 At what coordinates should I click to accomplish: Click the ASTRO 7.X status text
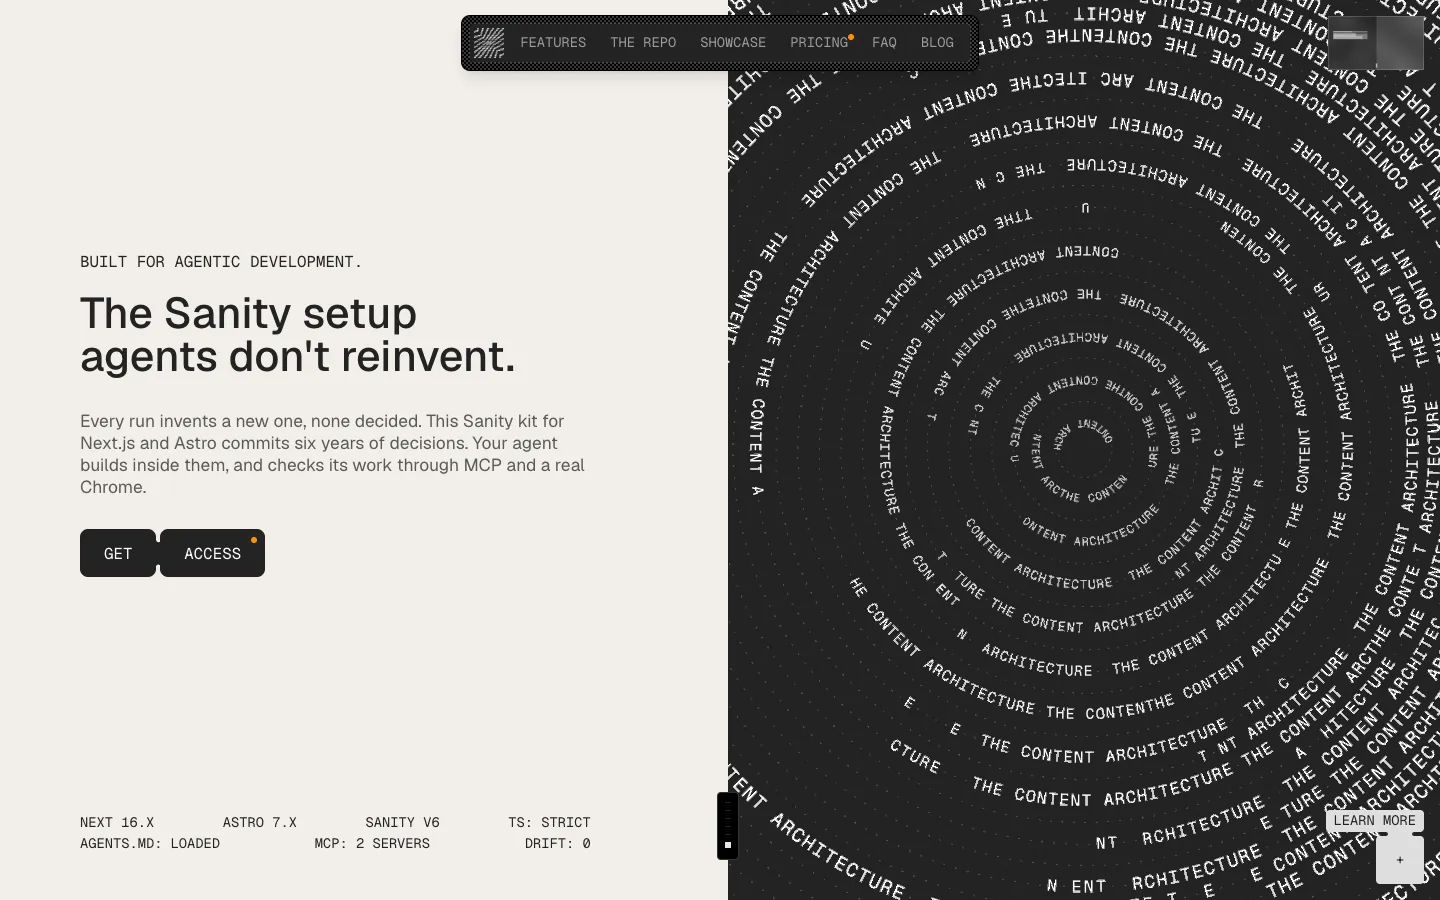(x=260, y=823)
